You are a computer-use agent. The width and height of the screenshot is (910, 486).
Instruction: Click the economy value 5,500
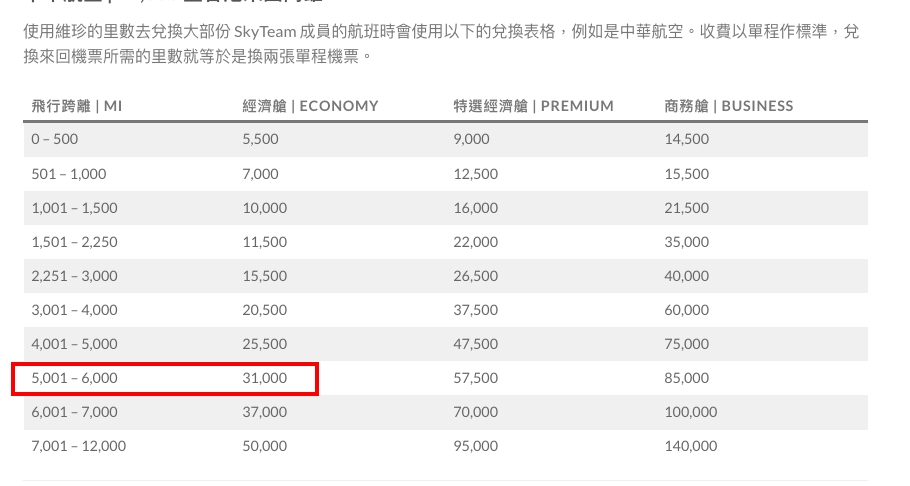coord(261,139)
